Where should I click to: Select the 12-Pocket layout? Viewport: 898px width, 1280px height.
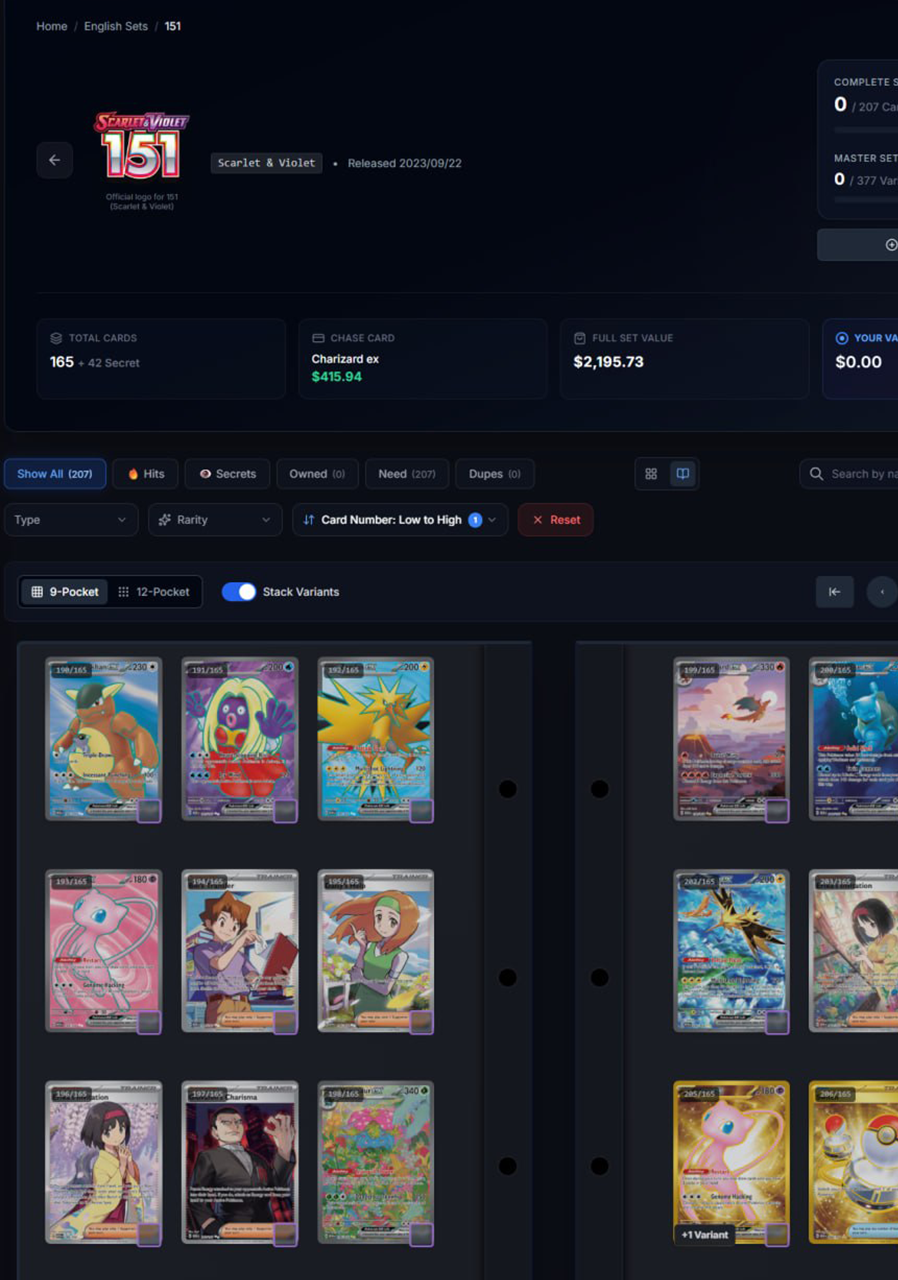click(154, 592)
